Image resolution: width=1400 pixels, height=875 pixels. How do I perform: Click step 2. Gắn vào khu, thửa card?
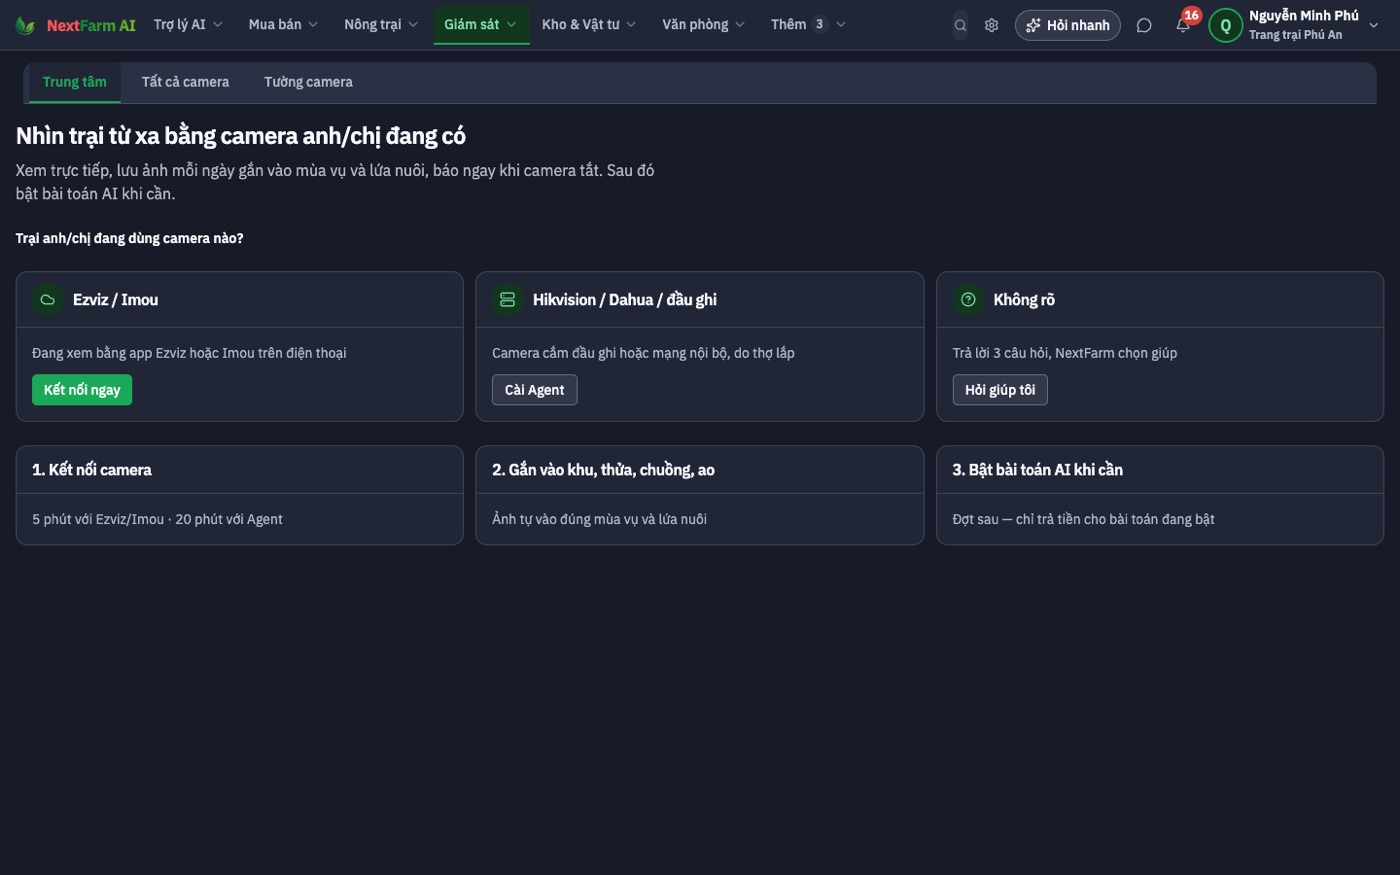pos(700,495)
